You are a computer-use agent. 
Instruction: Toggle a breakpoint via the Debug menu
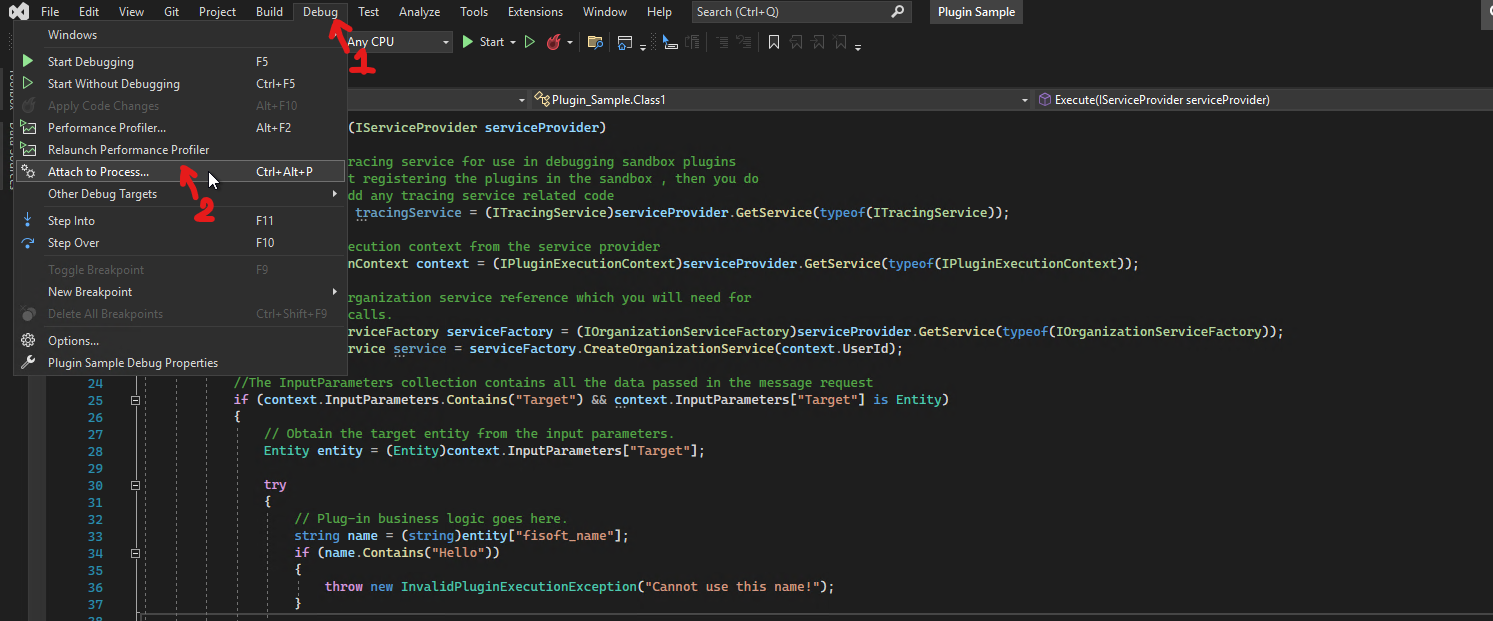[96, 269]
